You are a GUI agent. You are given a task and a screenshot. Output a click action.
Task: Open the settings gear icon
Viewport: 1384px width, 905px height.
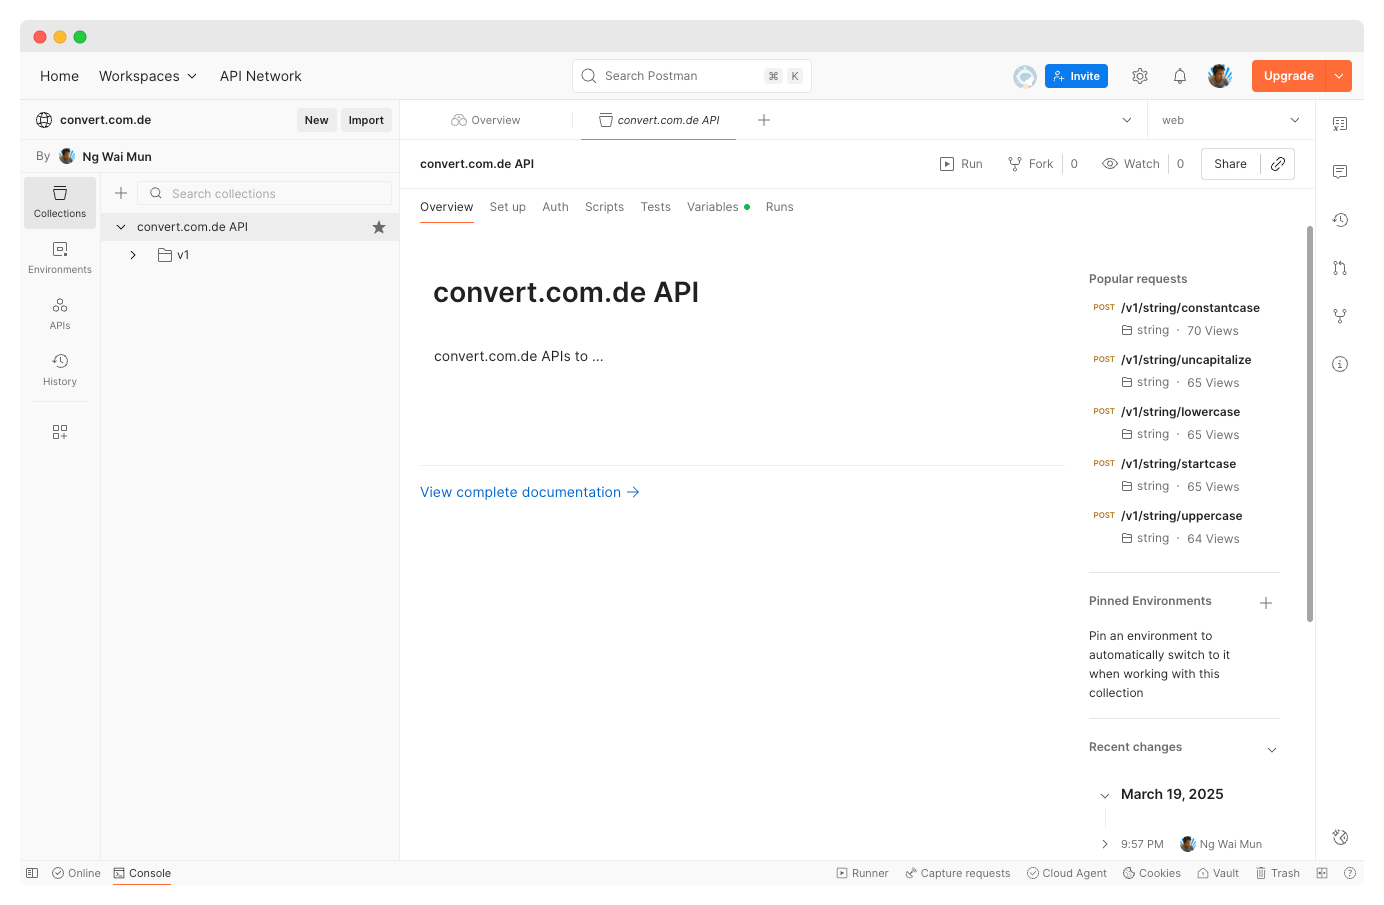pyautogui.click(x=1140, y=76)
